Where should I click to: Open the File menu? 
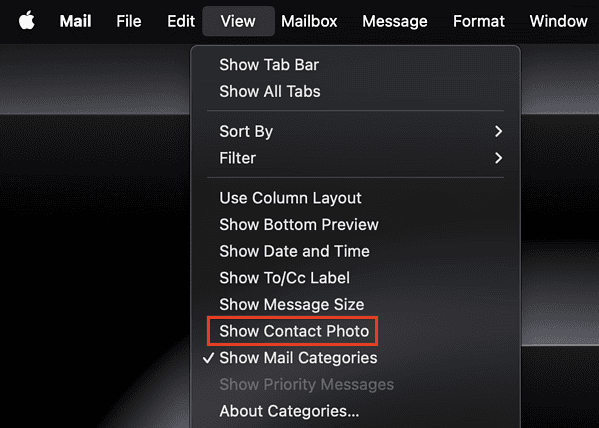coord(129,21)
